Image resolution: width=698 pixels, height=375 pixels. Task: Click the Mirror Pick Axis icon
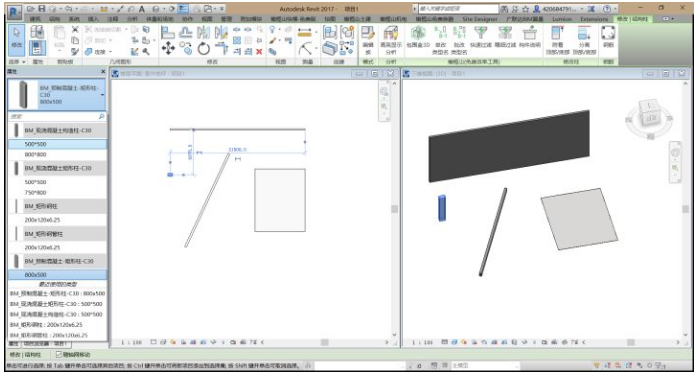(203, 32)
